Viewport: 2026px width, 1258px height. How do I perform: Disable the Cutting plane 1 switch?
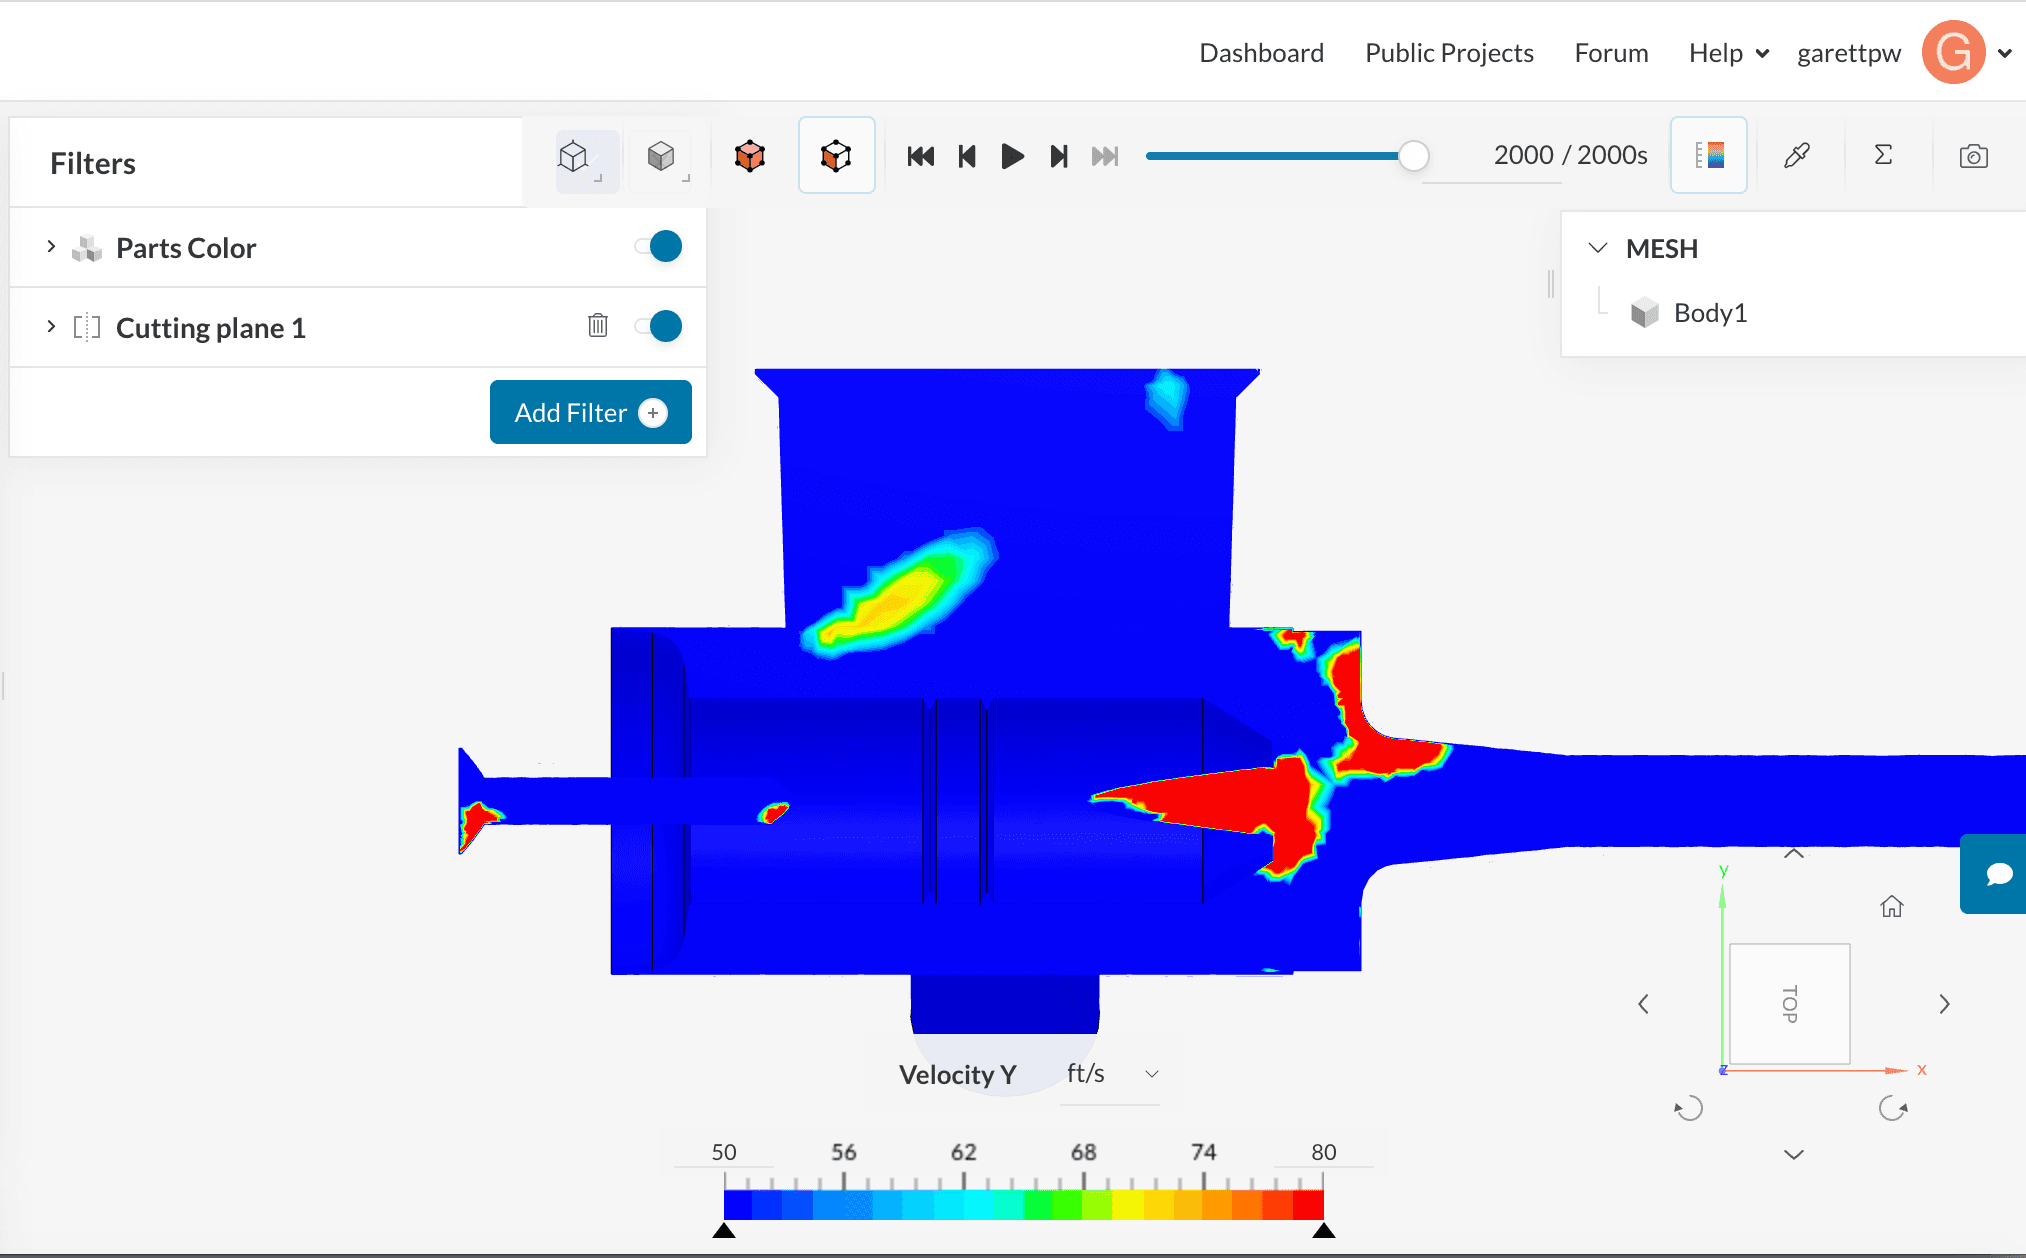[661, 326]
